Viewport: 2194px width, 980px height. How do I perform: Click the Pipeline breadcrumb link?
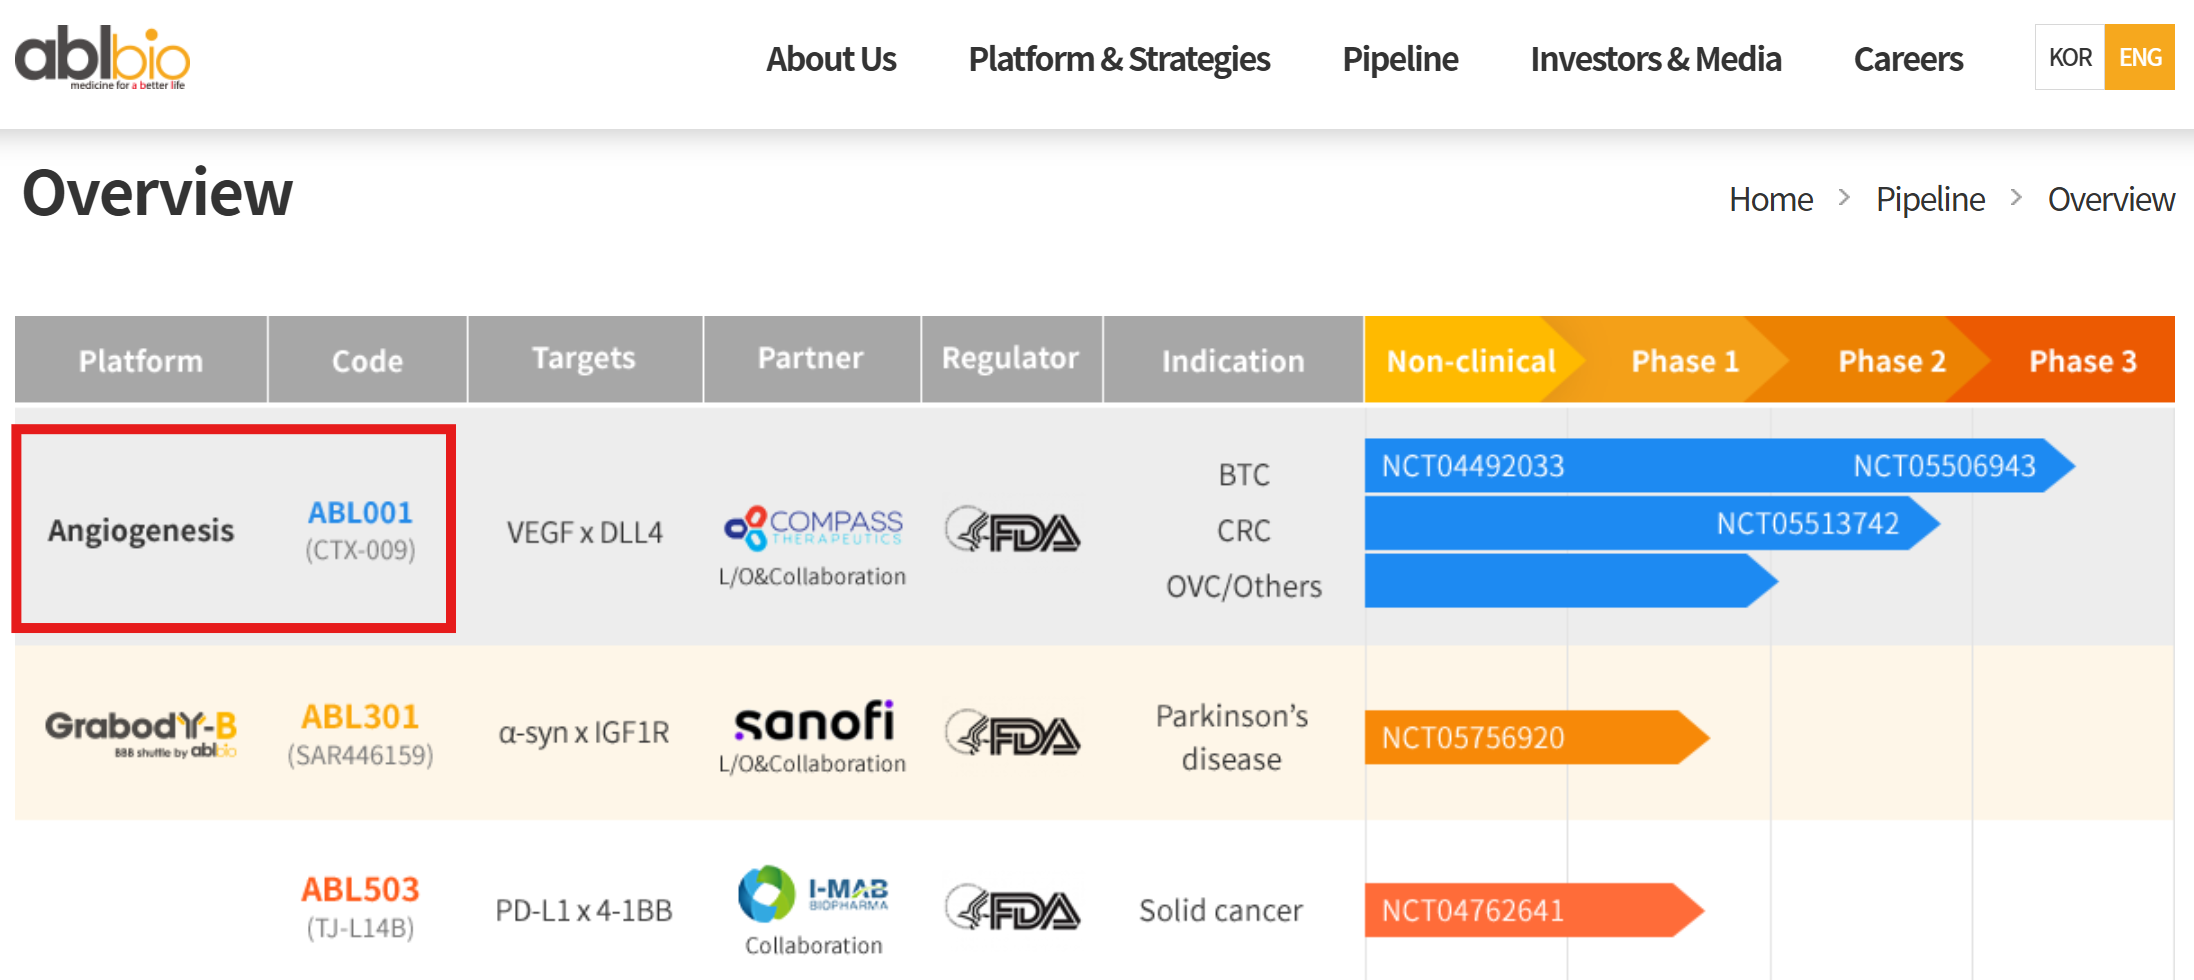[x=1930, y=199]
